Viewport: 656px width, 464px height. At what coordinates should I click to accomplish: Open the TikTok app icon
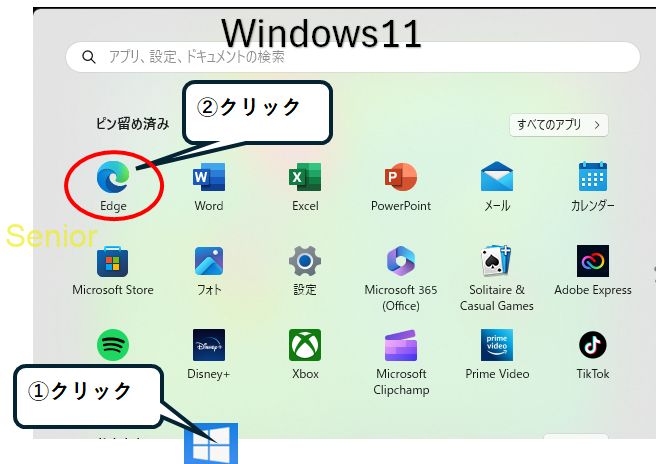(x=593, y=345)
